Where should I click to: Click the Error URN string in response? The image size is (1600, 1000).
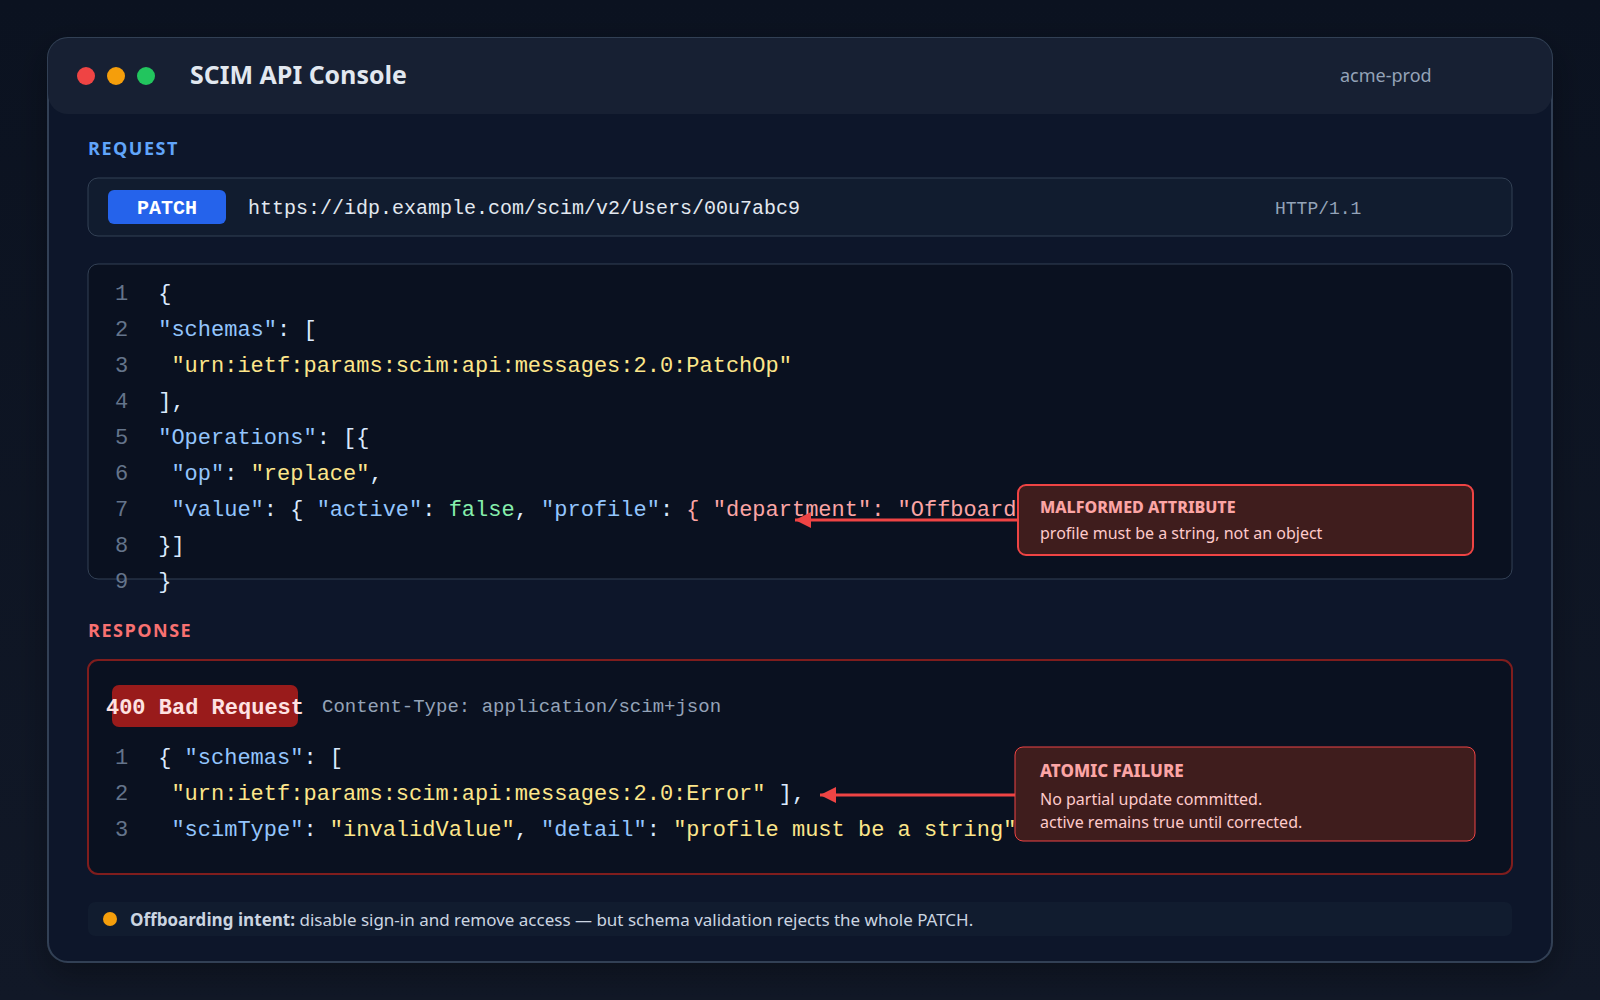(x=468, y=793)
